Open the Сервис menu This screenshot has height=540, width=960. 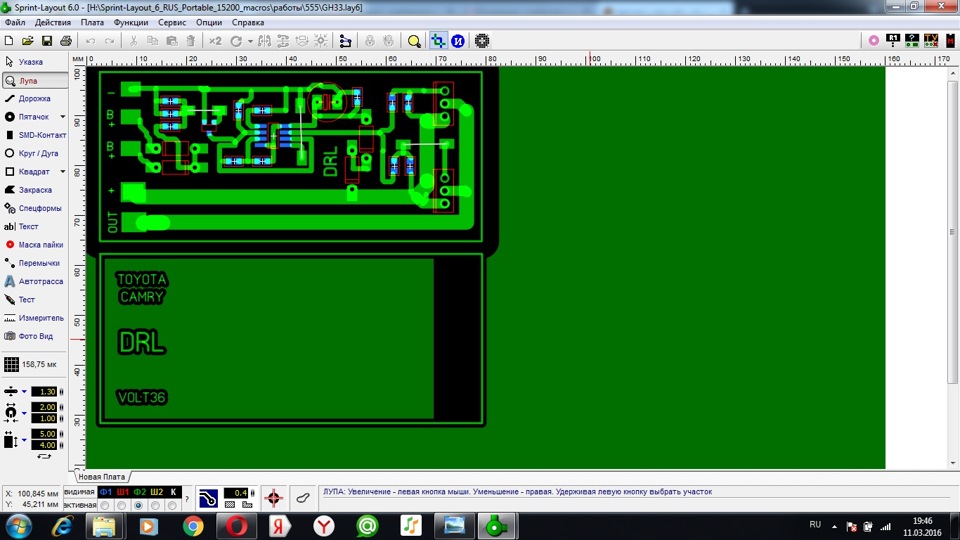[x=172, y=23]
